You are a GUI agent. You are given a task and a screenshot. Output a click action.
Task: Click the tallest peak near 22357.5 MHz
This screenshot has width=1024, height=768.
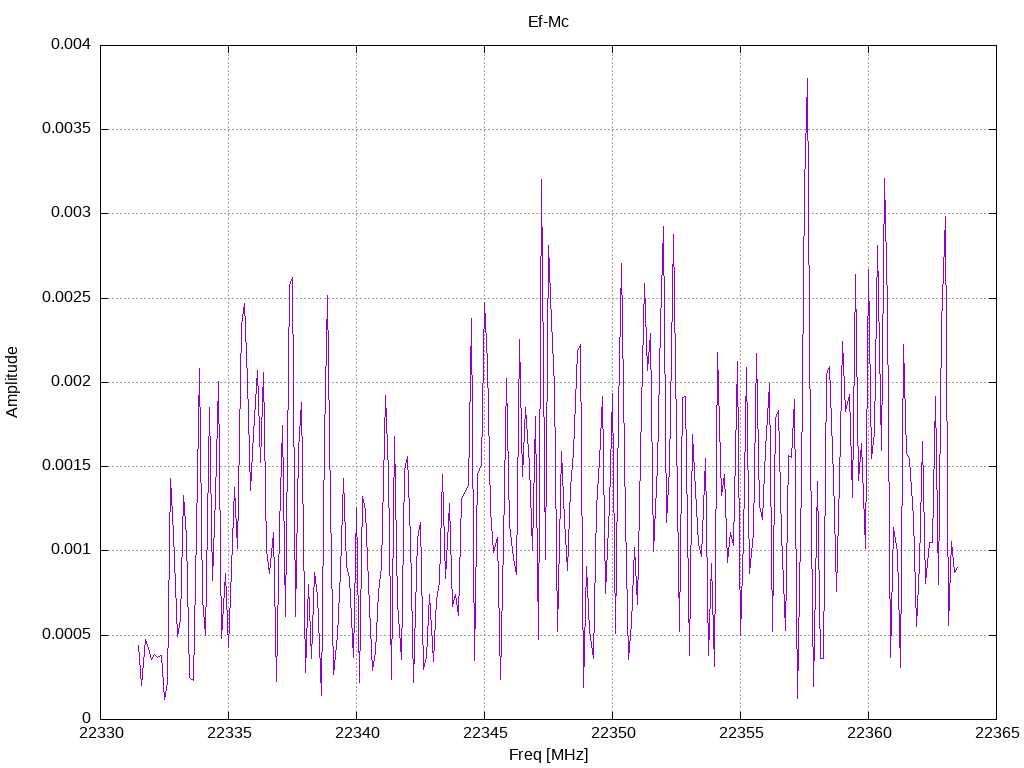(807, 80)
